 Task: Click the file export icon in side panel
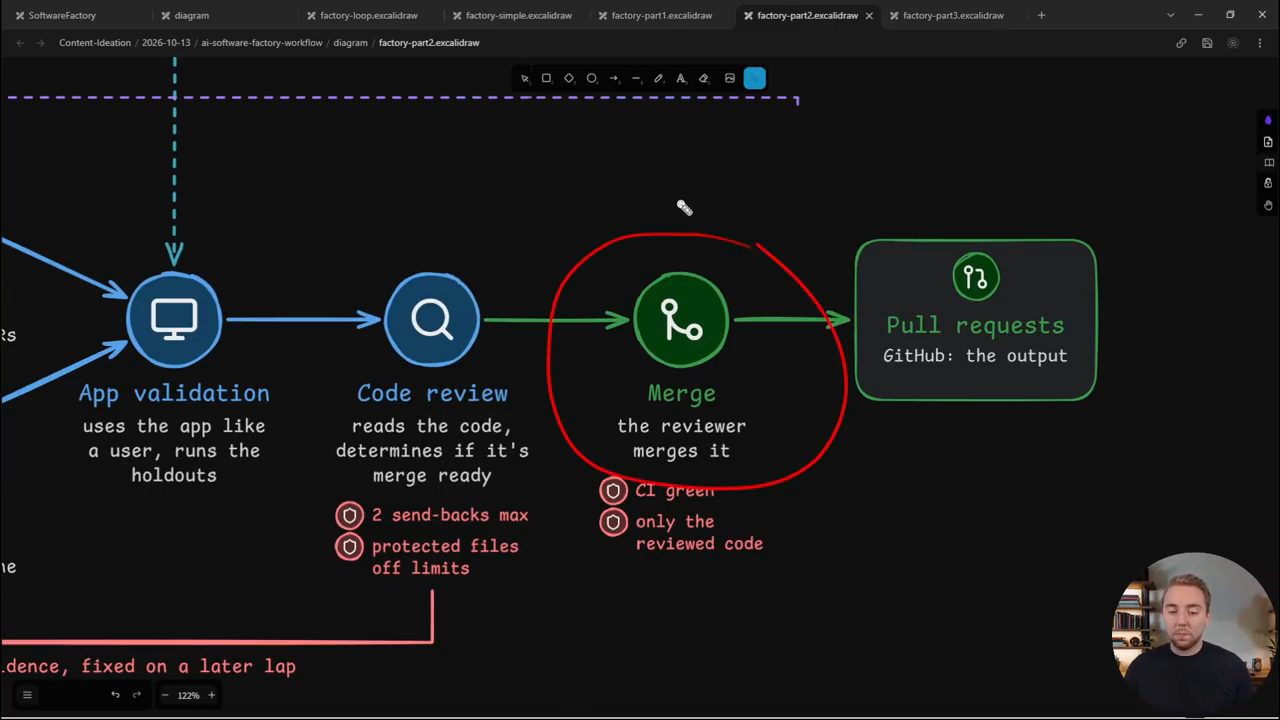click(x=1268, y=142)
